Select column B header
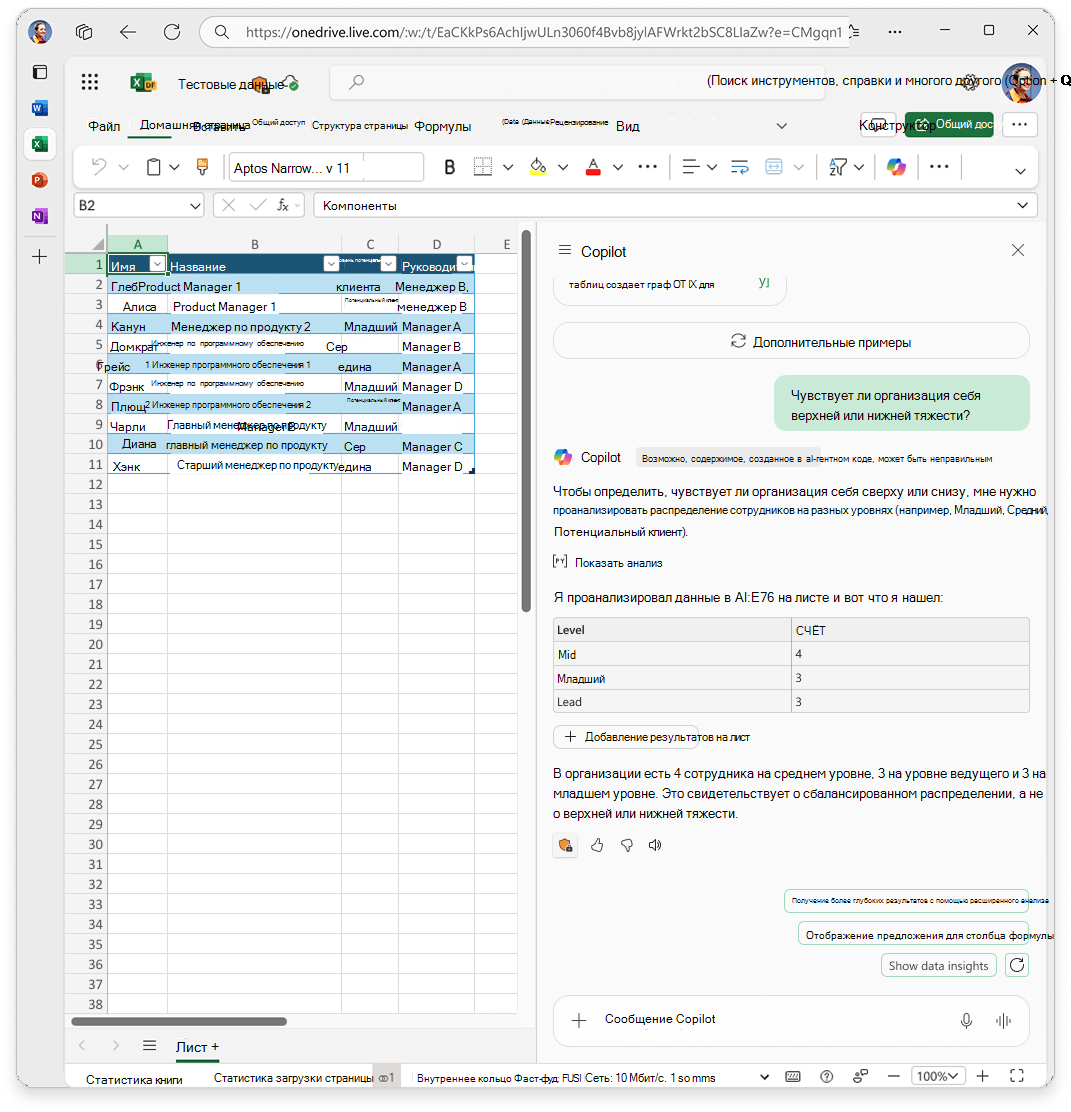Image resolution: width=1071 pixels, height=1112 pixels. 255,244
